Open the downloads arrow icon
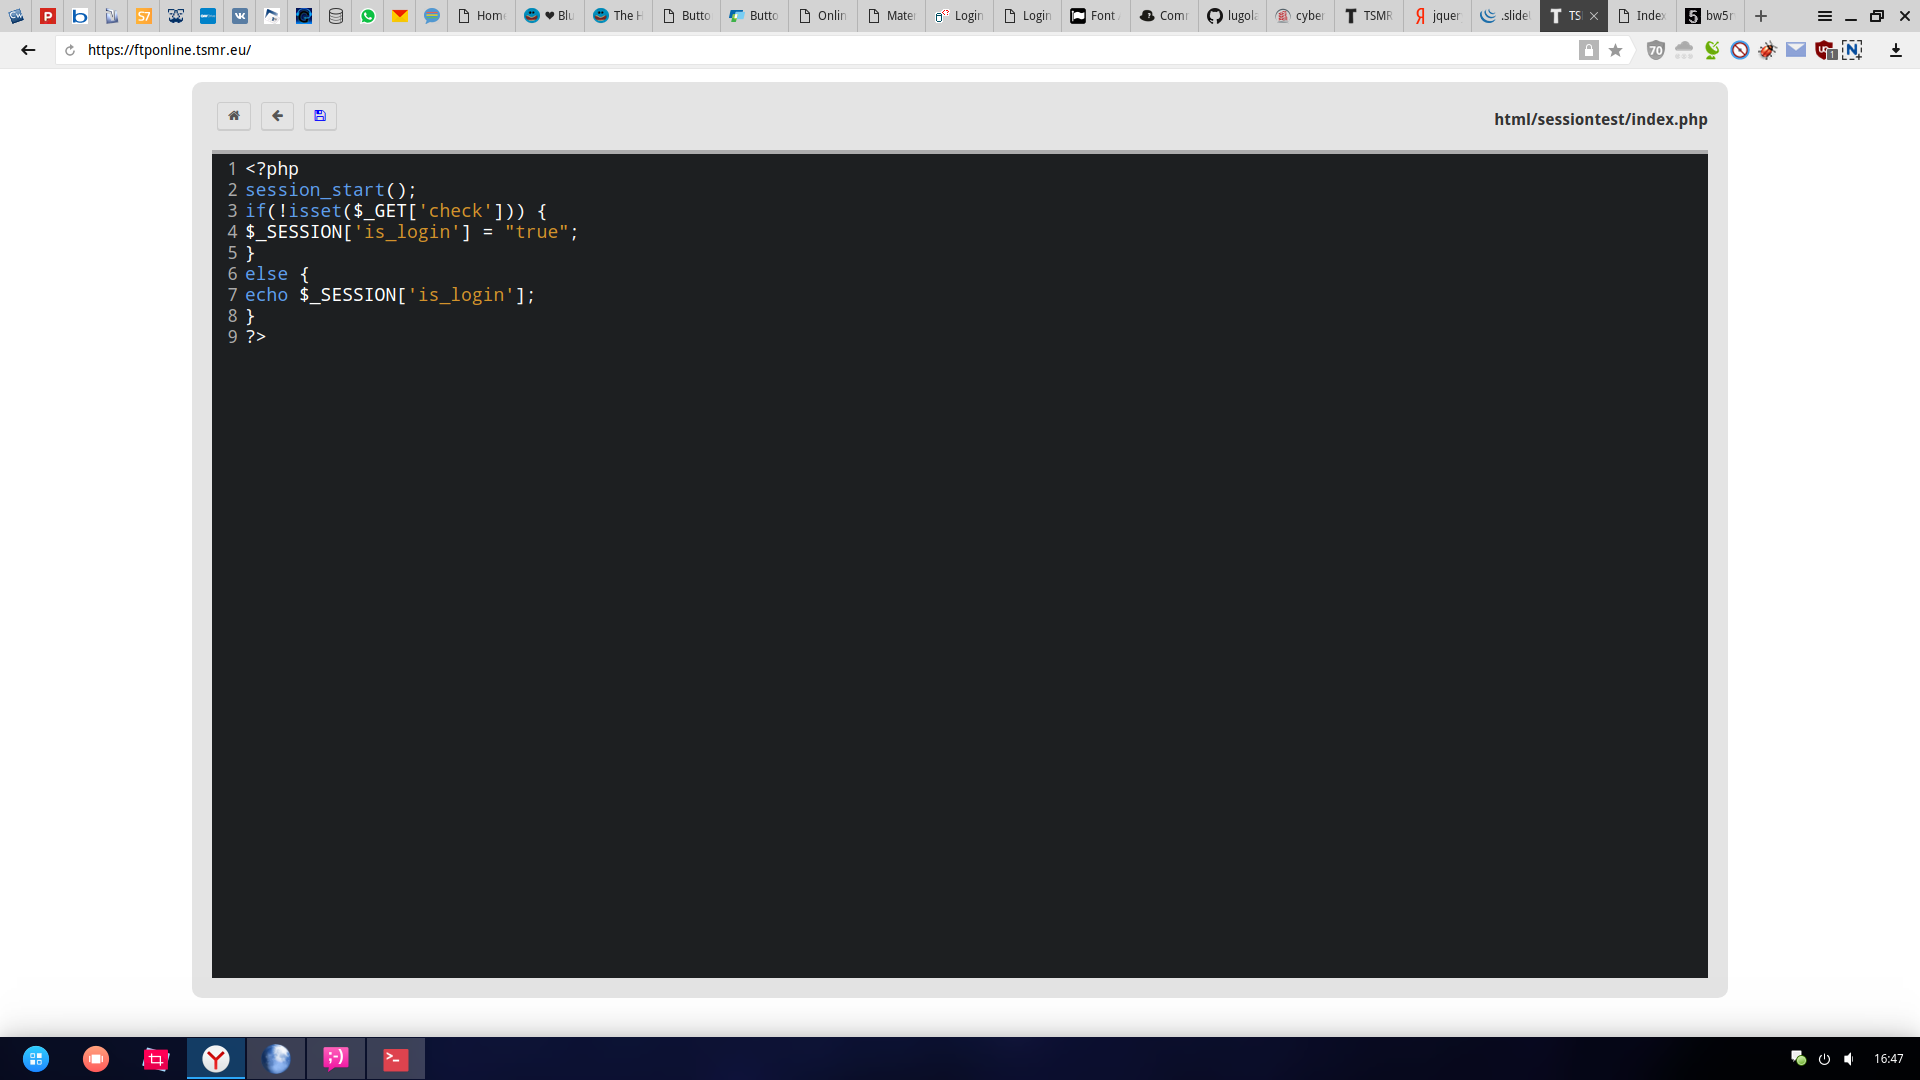1920x1080 pixels. (1895, 50)
